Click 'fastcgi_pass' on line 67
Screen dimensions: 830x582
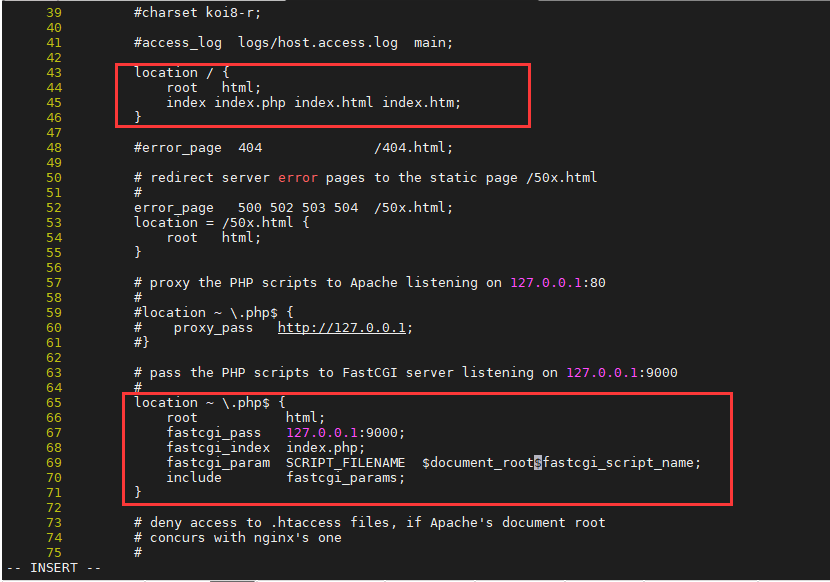pos(213,433)
